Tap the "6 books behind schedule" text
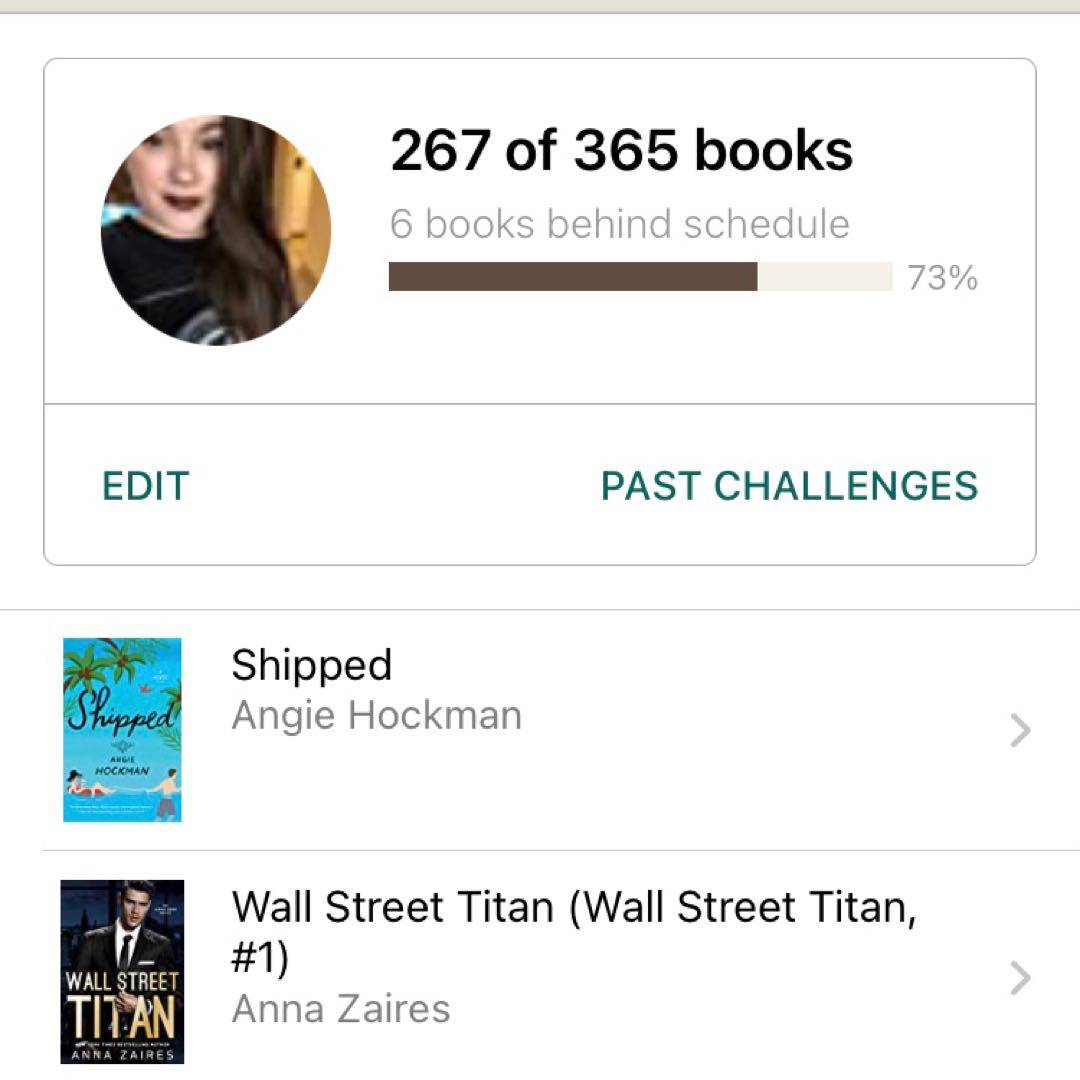 coord(619,224)
